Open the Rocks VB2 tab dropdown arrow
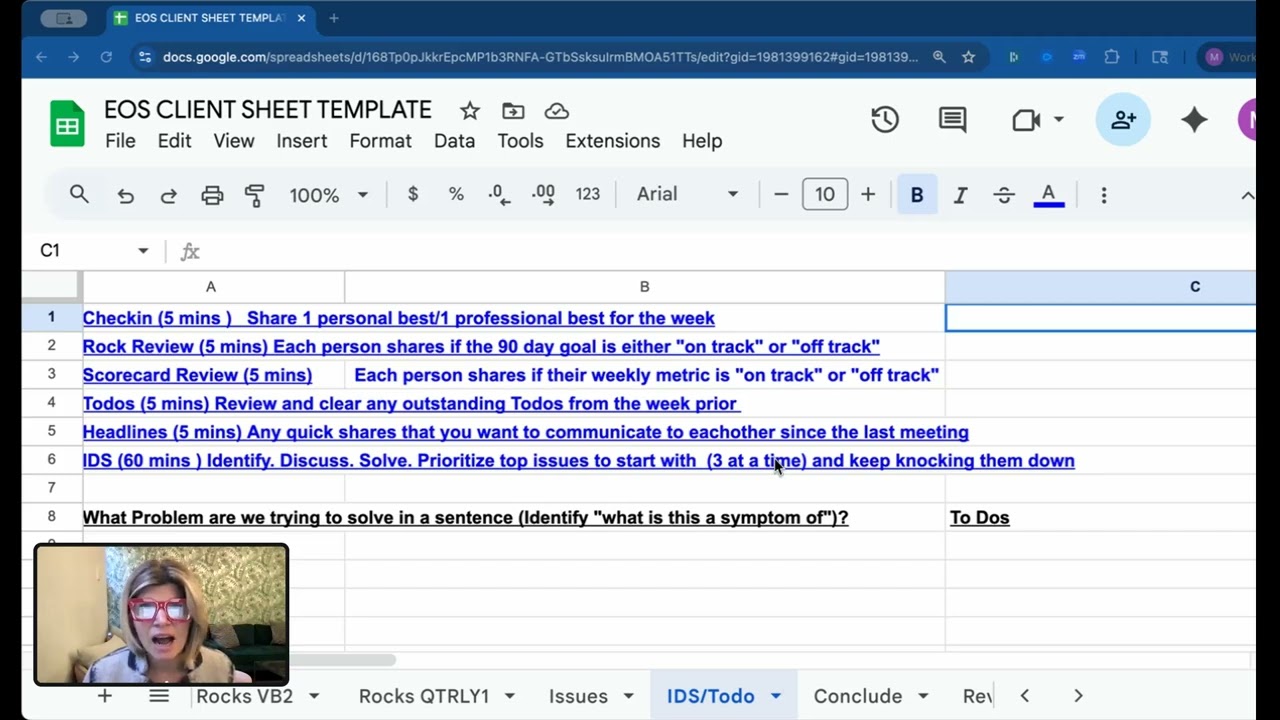This screenshot has height=720, width=1280. (x=314, y=696)
